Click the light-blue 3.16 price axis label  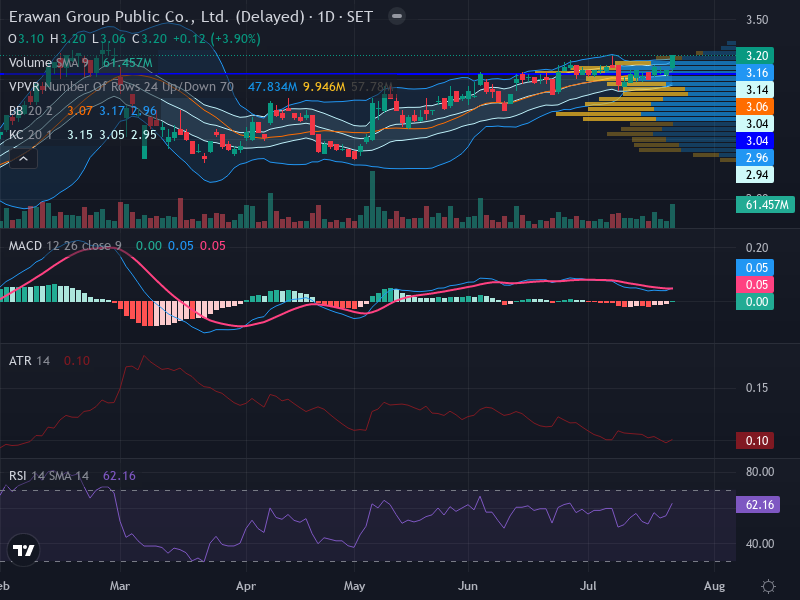[x=755, y=72]
